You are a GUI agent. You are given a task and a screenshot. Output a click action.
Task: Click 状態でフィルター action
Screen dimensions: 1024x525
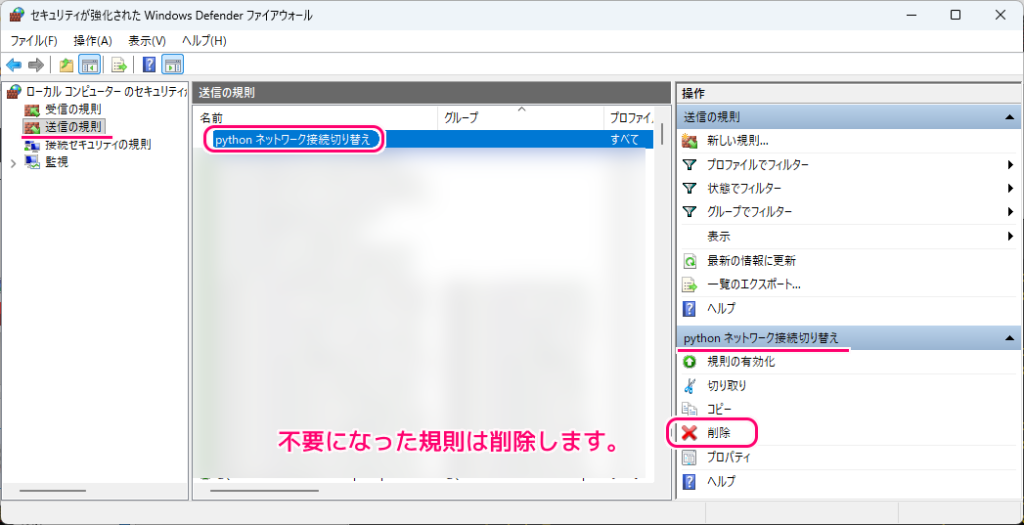[744, 188]
